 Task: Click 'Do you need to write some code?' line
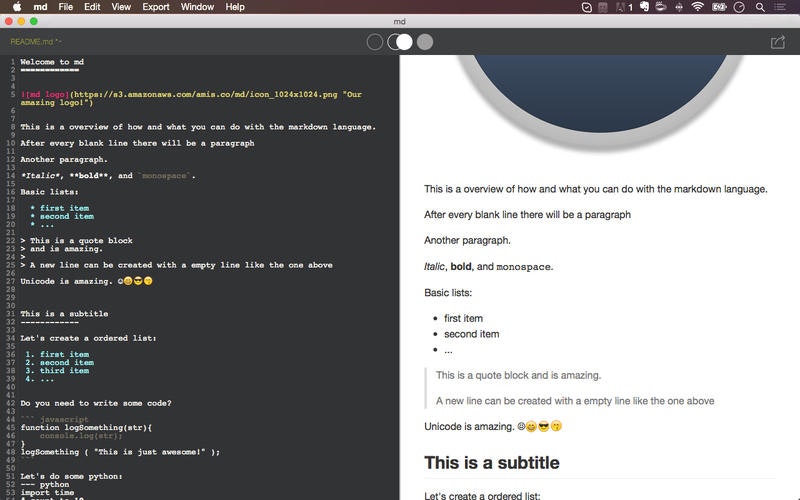(96, 403)
